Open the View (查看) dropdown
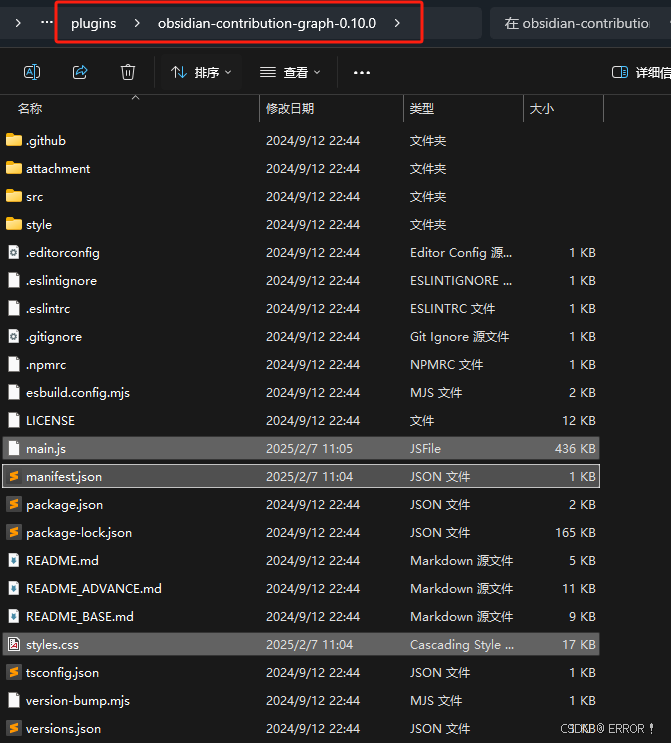Screen dimensions: 671x743 [290, 72]
